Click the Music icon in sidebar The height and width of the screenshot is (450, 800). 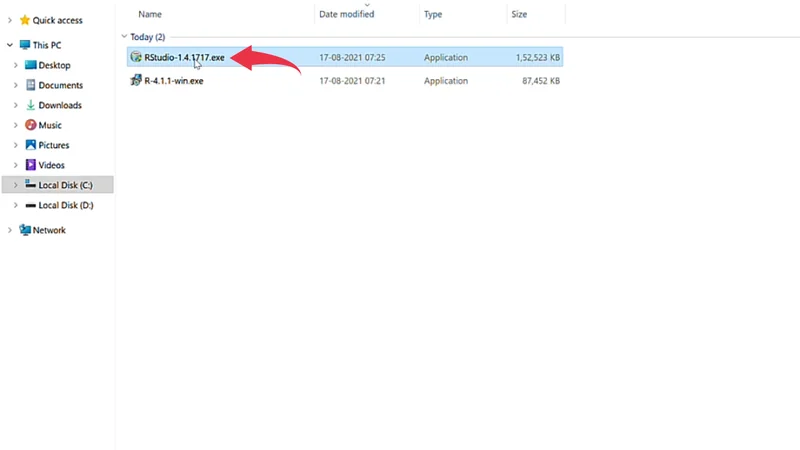[30, 125]
